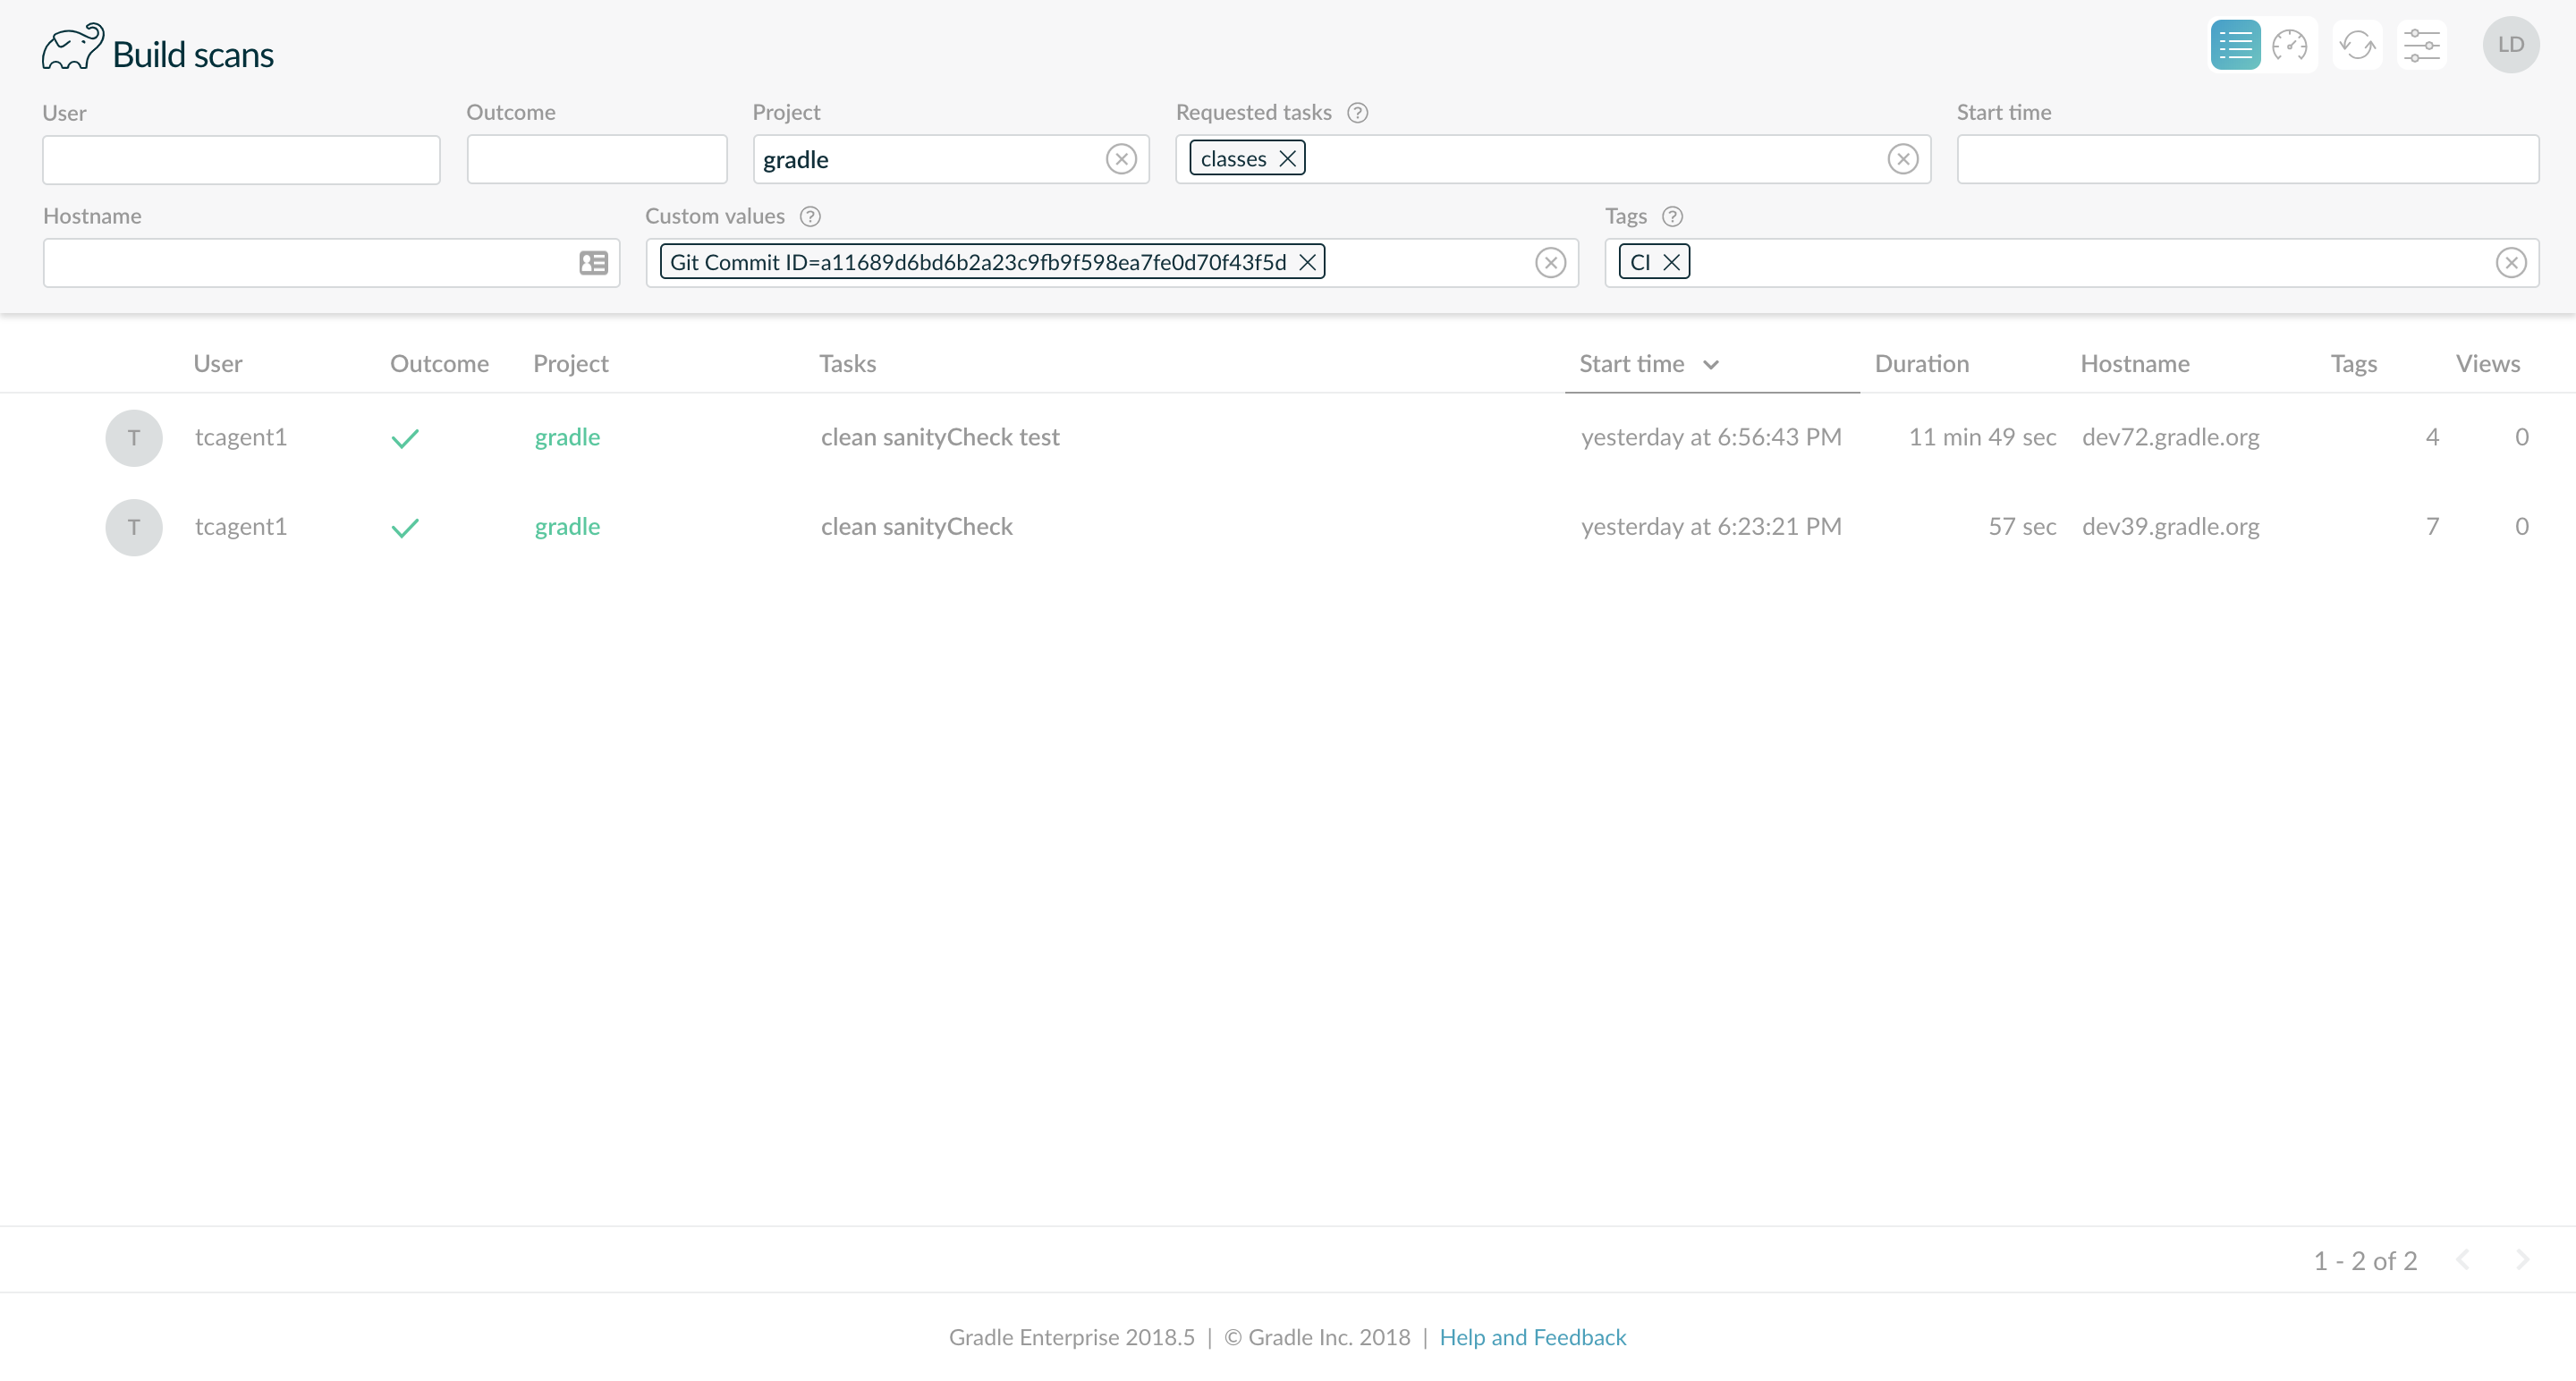Remove the Git Commit ID chip
Viewport: 2576px width, 1381px height.
tap(1306, 262)
